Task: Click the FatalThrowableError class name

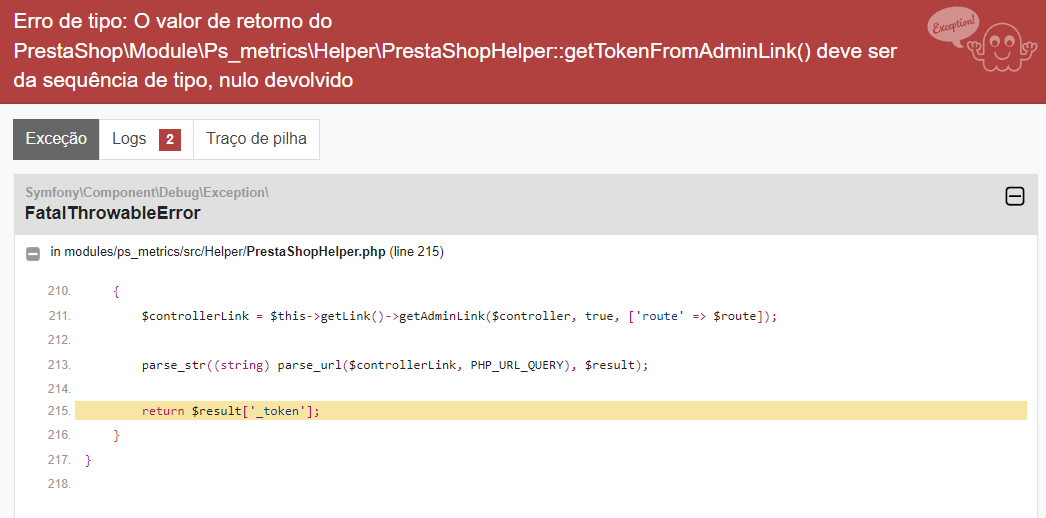Action: pos(112,213)
